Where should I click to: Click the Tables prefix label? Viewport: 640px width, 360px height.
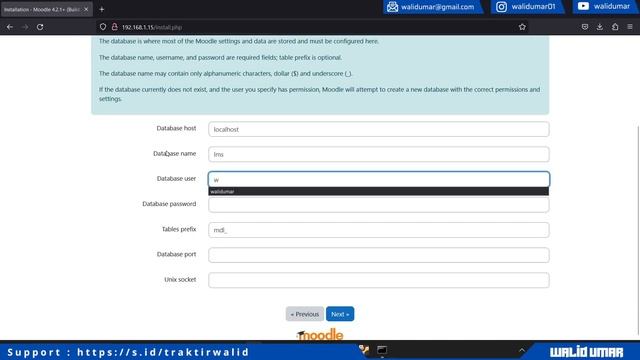[x=179, y=229]
